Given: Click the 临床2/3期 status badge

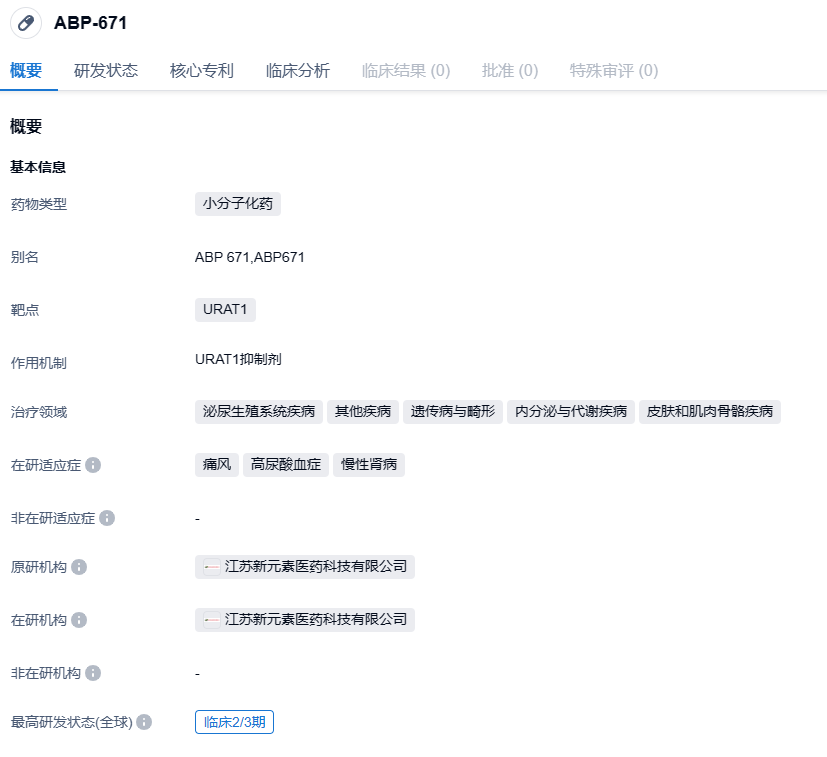Looking at the screenshot, I should tap(234, 722).
